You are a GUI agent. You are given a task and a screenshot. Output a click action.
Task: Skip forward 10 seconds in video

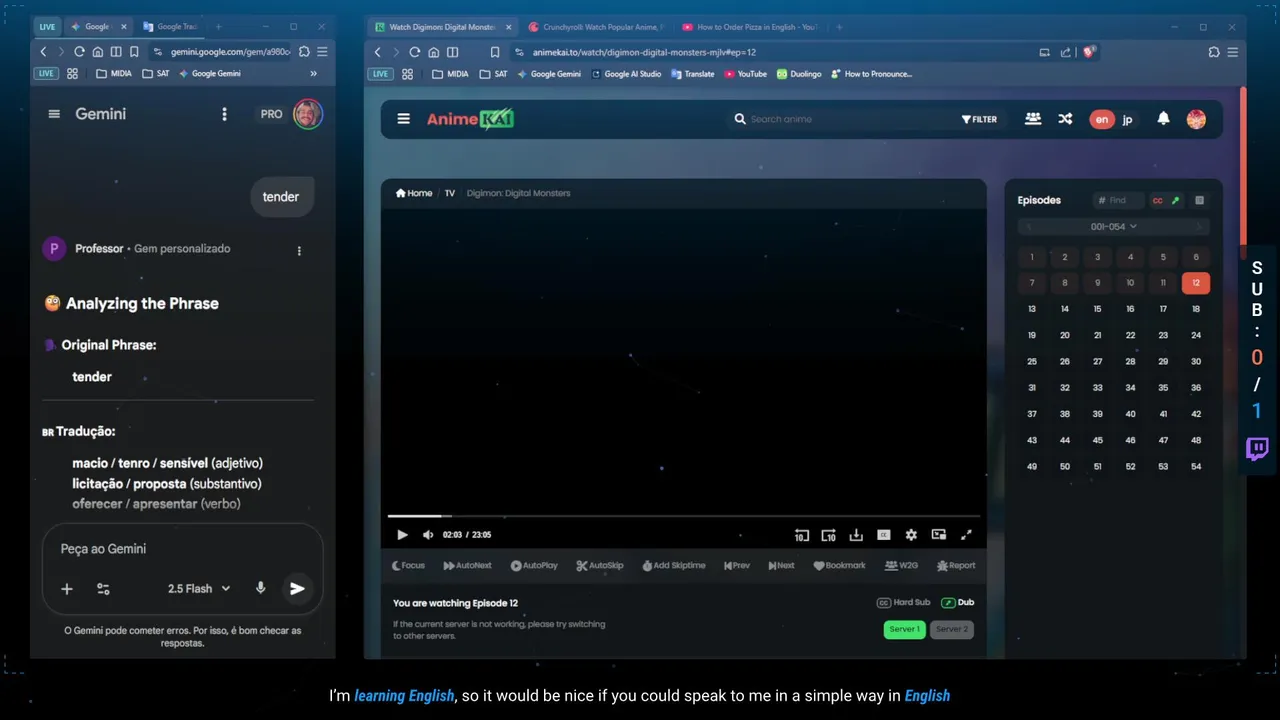pyautogui.click(x=828, y=535)
